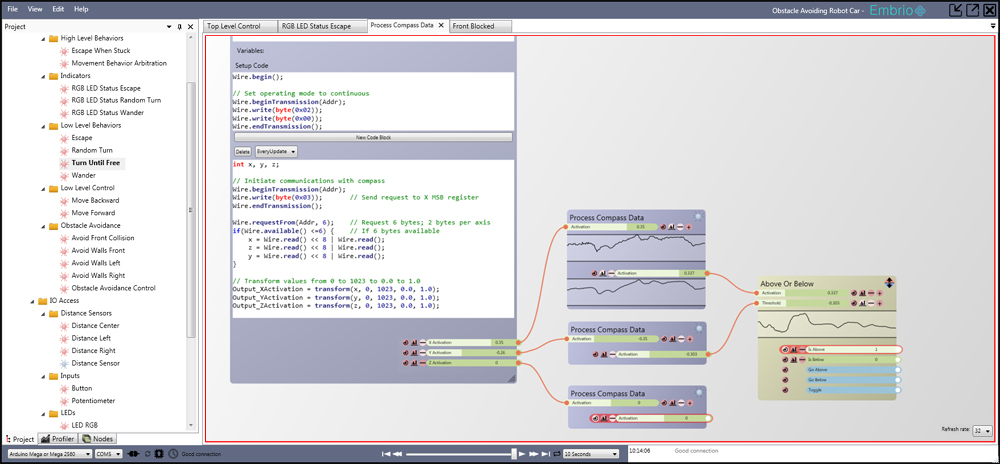Click the spiral icon beside Go Above trigger
Screen dimensions: 1000x464
click(786, 370)
